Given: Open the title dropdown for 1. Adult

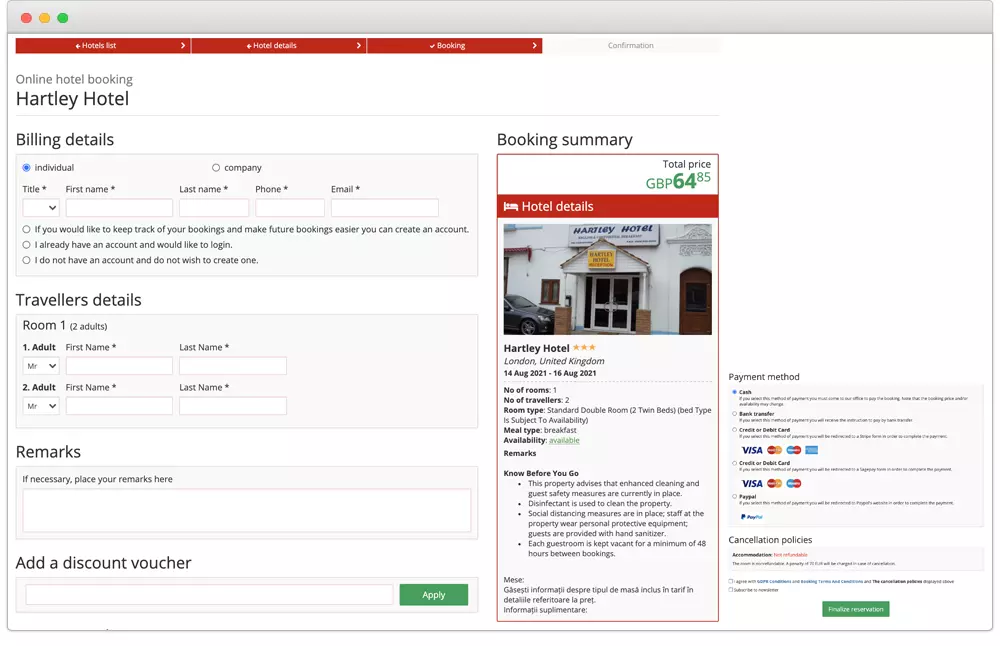Looking at the screenshot, I should (41, 366).
